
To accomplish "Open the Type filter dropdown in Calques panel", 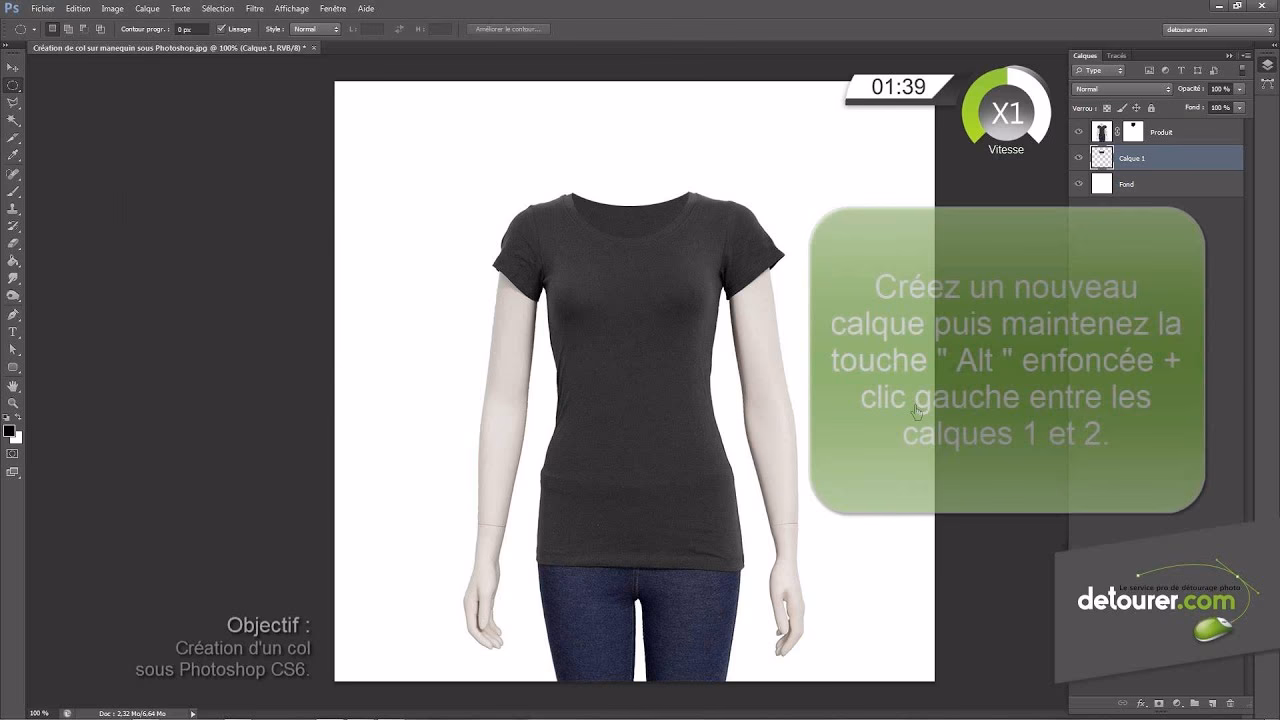I will coord(1098,70).
